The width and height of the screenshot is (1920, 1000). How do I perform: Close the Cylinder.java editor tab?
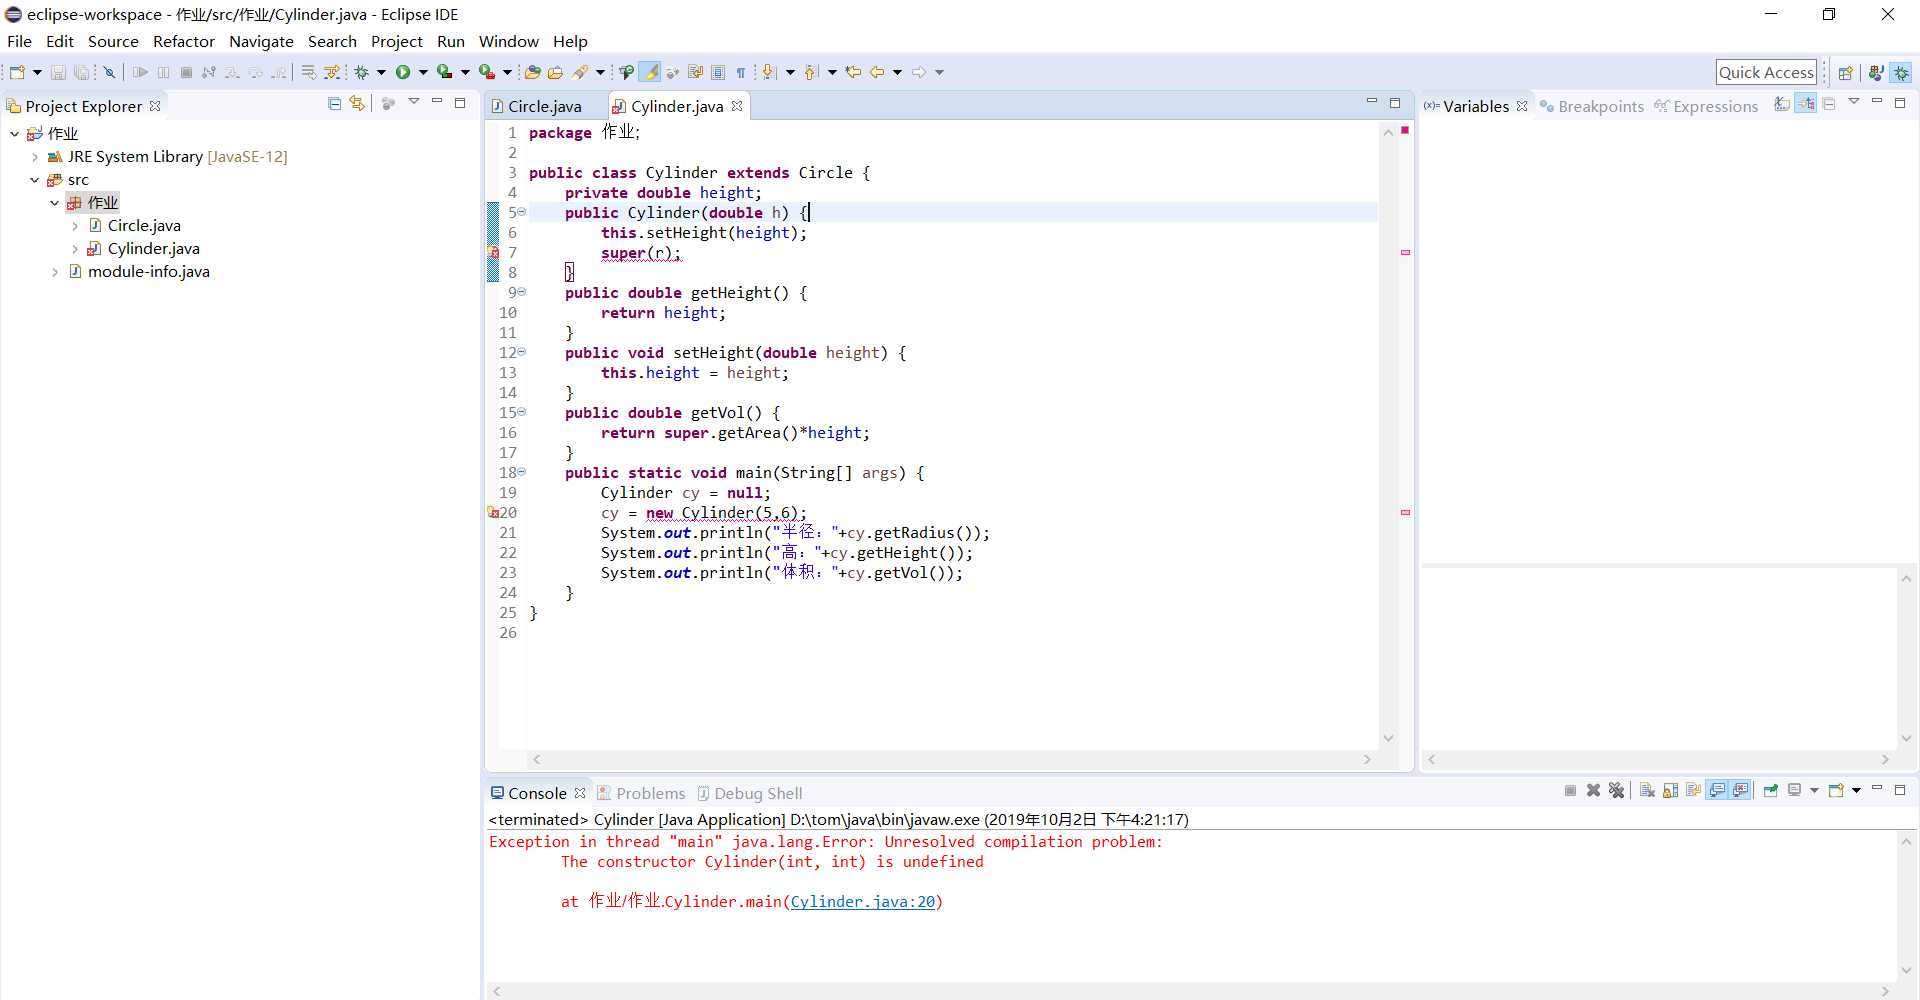click(737, 106)
